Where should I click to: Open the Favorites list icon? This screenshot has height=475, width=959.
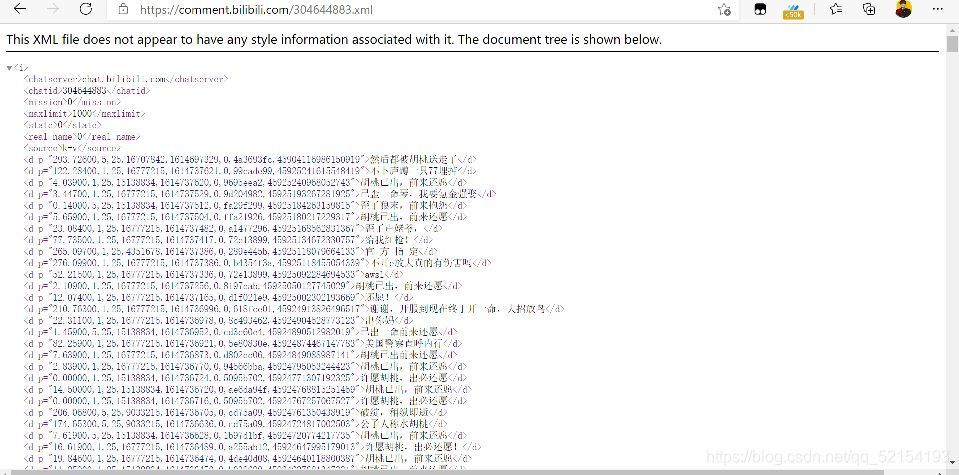[836, 9]
